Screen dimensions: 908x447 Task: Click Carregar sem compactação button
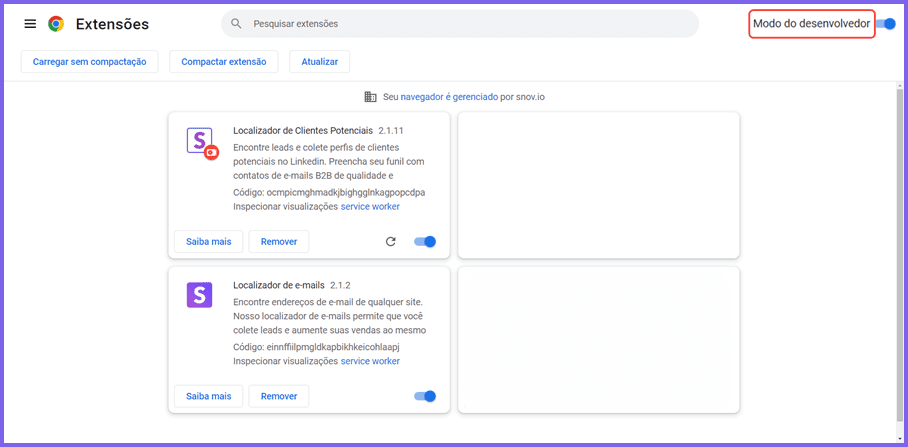pyautogui.click(x=89, y=62)
